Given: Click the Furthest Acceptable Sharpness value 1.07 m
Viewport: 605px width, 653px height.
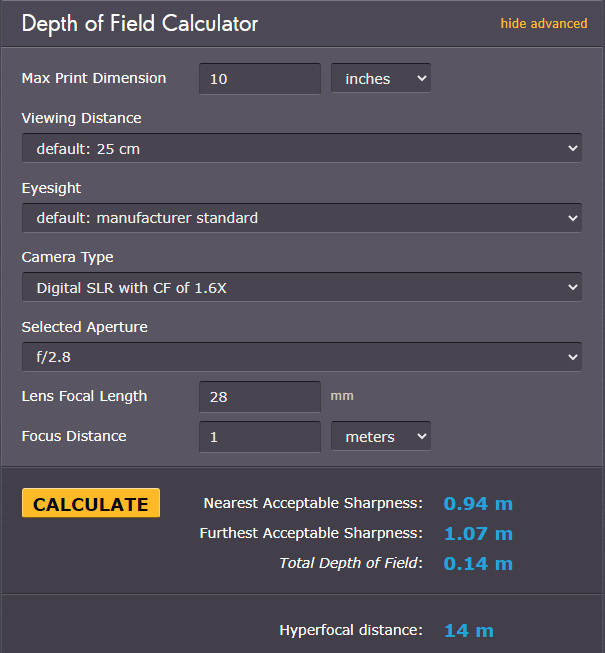Looking at the screenshot, I should pyautogui.click(x=478, y=534).
